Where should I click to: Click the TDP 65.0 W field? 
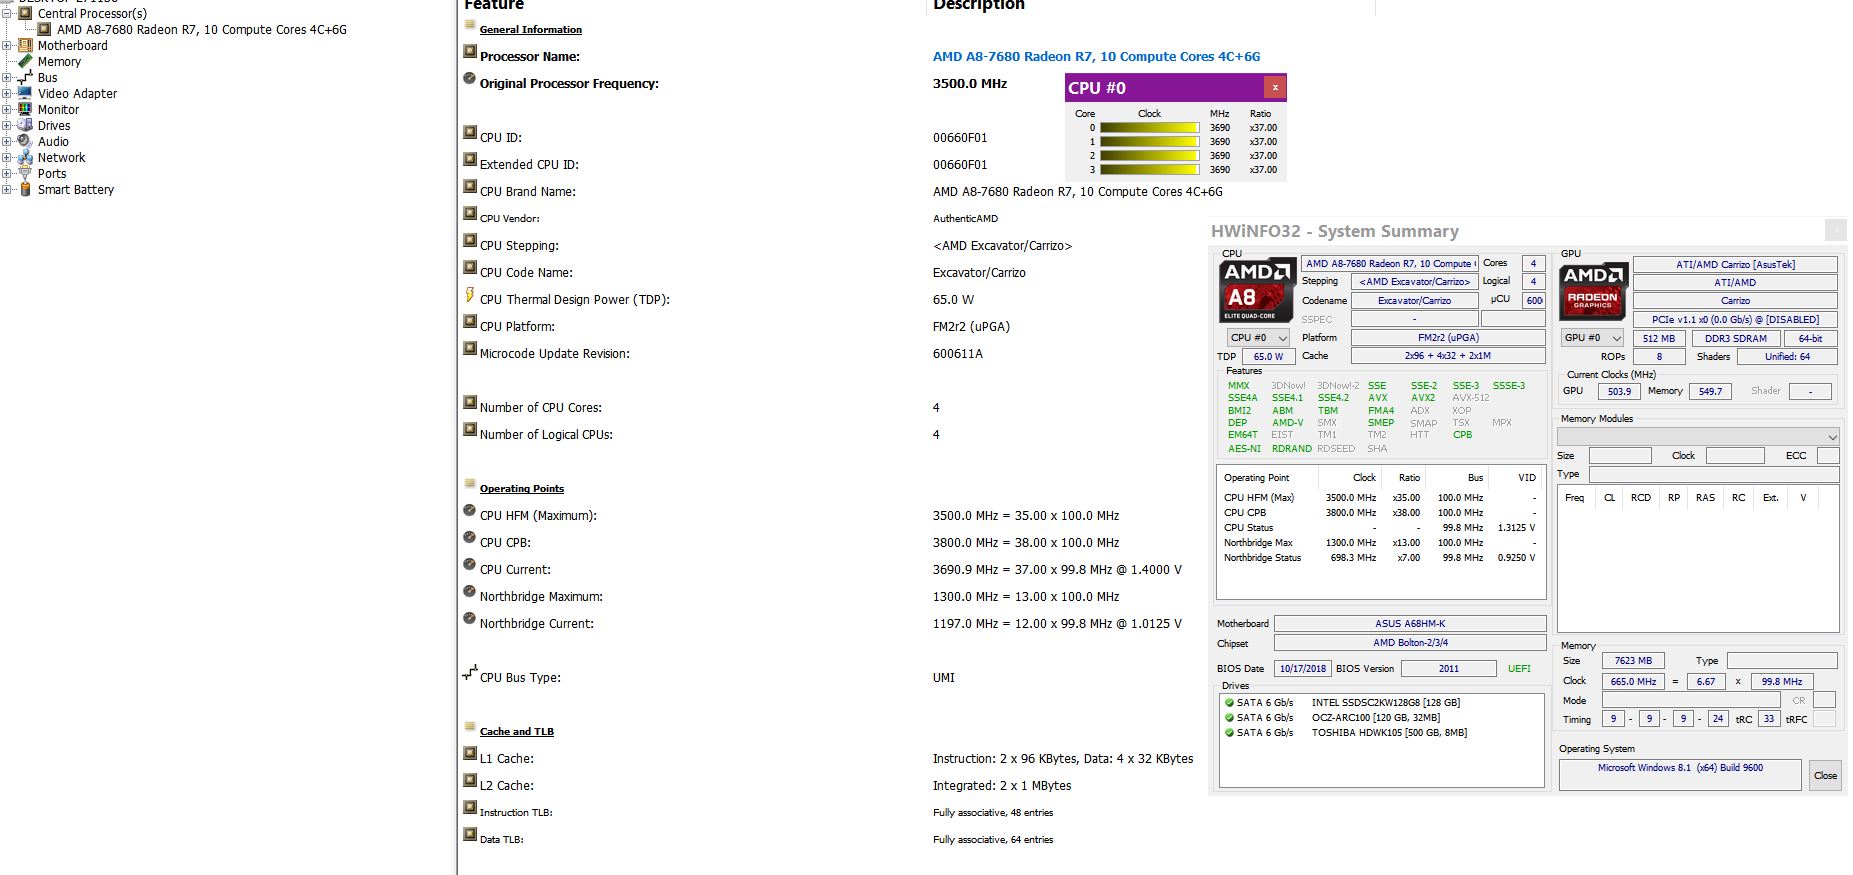point(1268,357)
